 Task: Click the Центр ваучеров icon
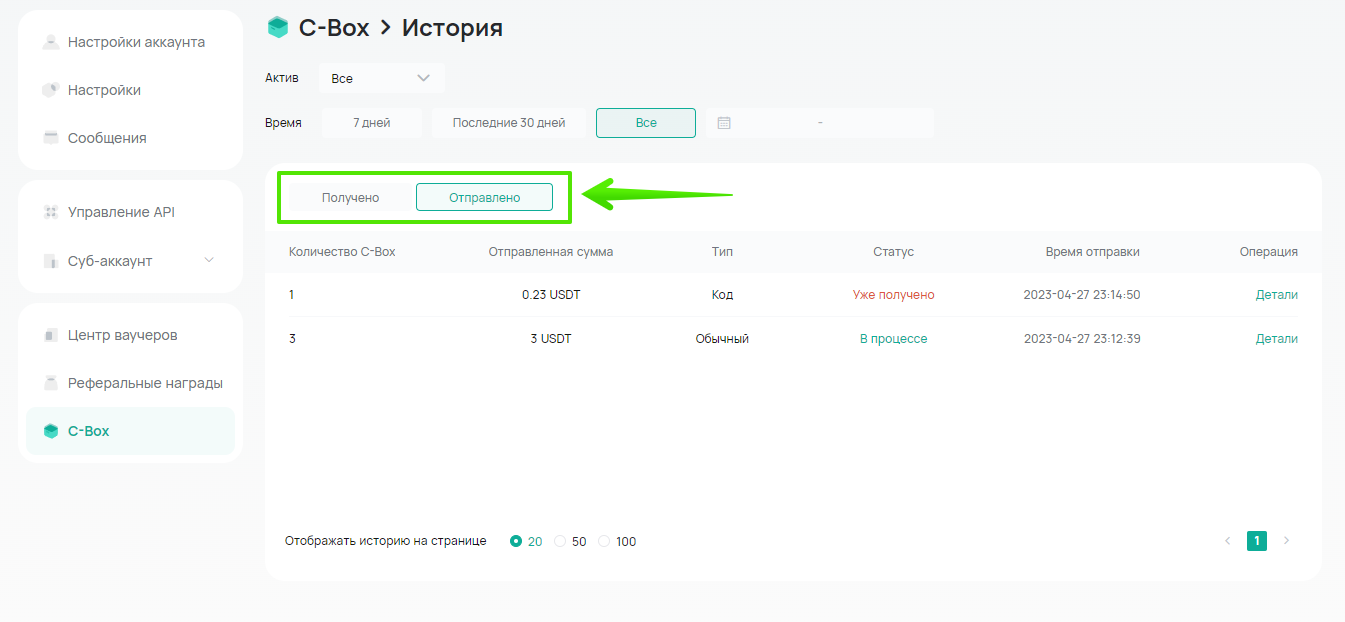coord(51,335)
